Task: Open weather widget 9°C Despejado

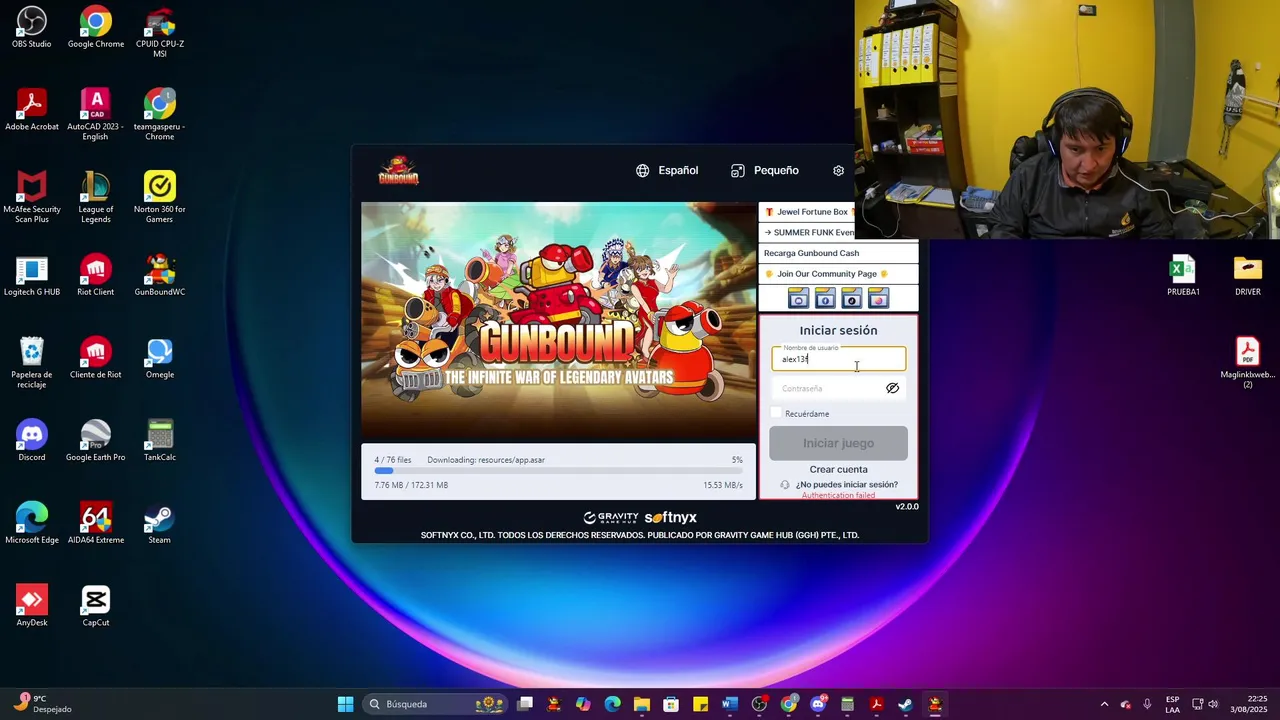Action: [44, 704]
